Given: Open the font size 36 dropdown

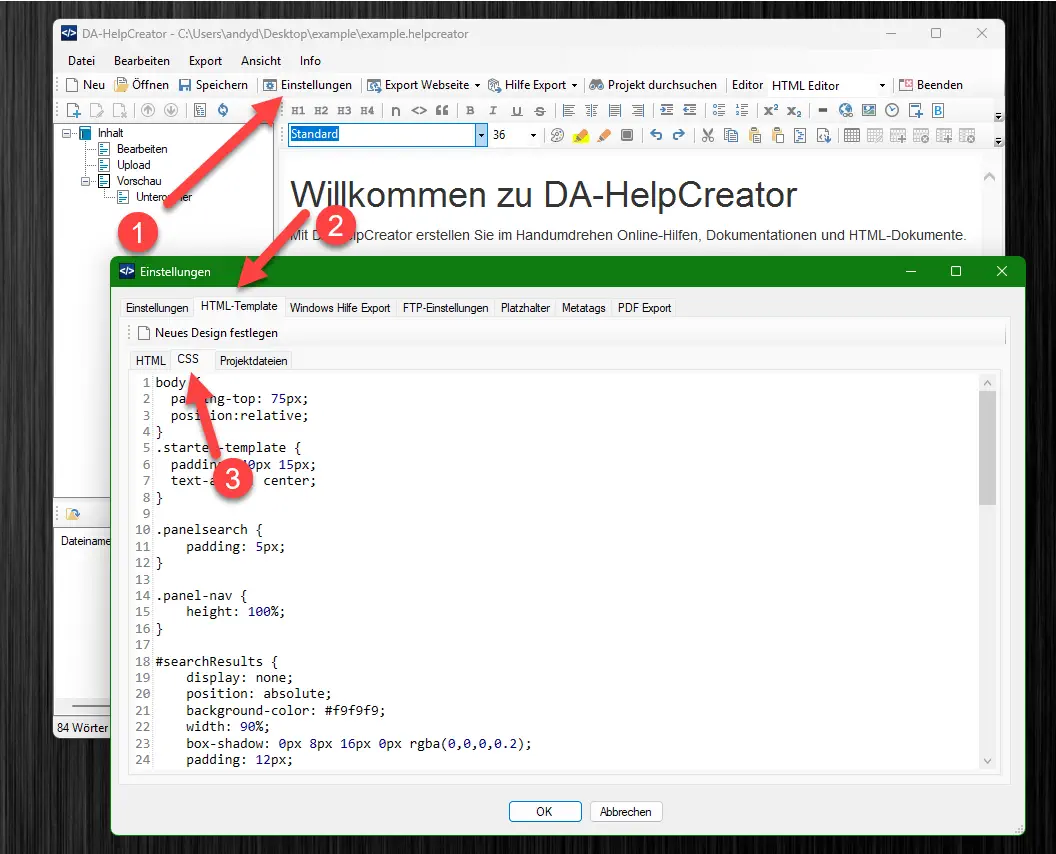Looking at the screenshot, I should [x=533, y=135].
